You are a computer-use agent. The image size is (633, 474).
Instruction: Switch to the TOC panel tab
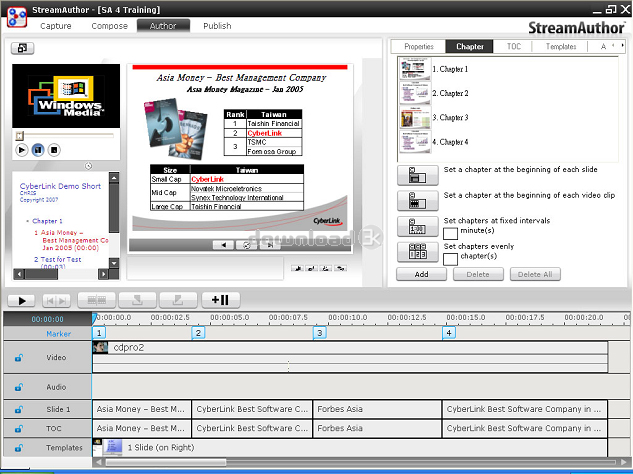tap(514, 46)
